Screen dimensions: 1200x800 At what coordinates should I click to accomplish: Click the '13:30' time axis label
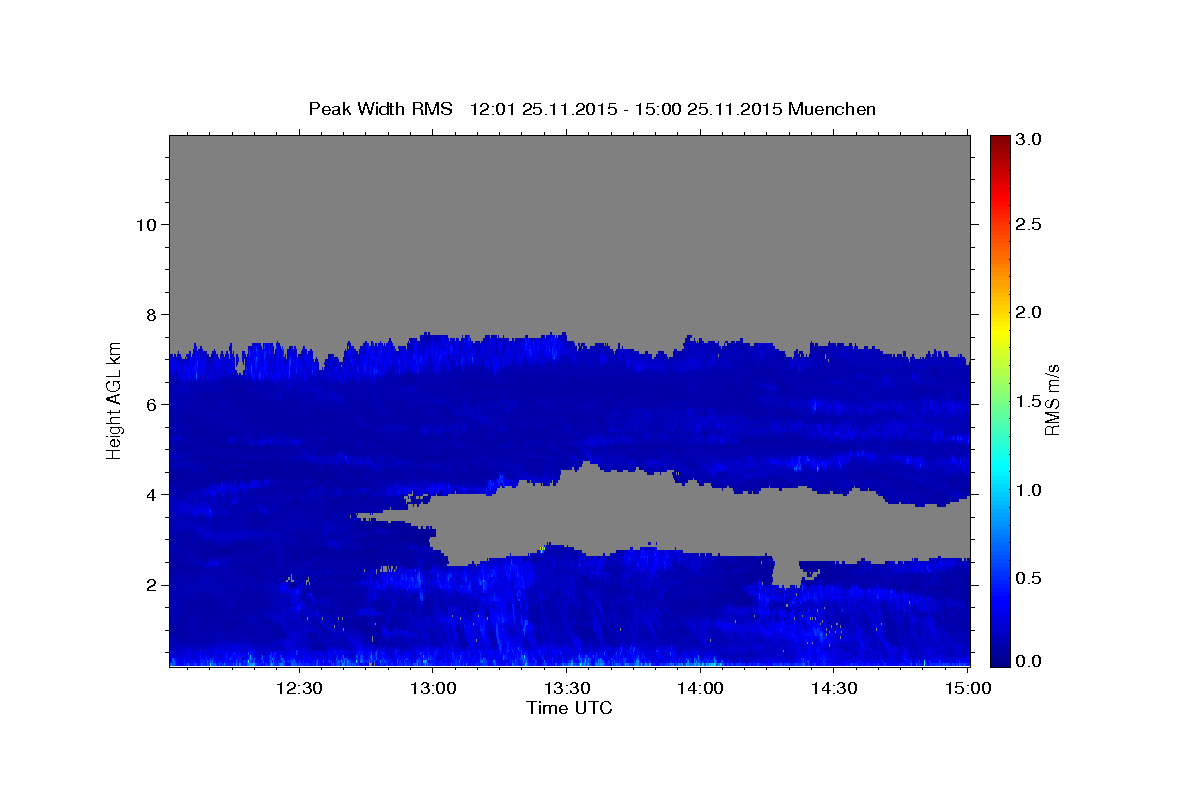click(x=566, y=688)
